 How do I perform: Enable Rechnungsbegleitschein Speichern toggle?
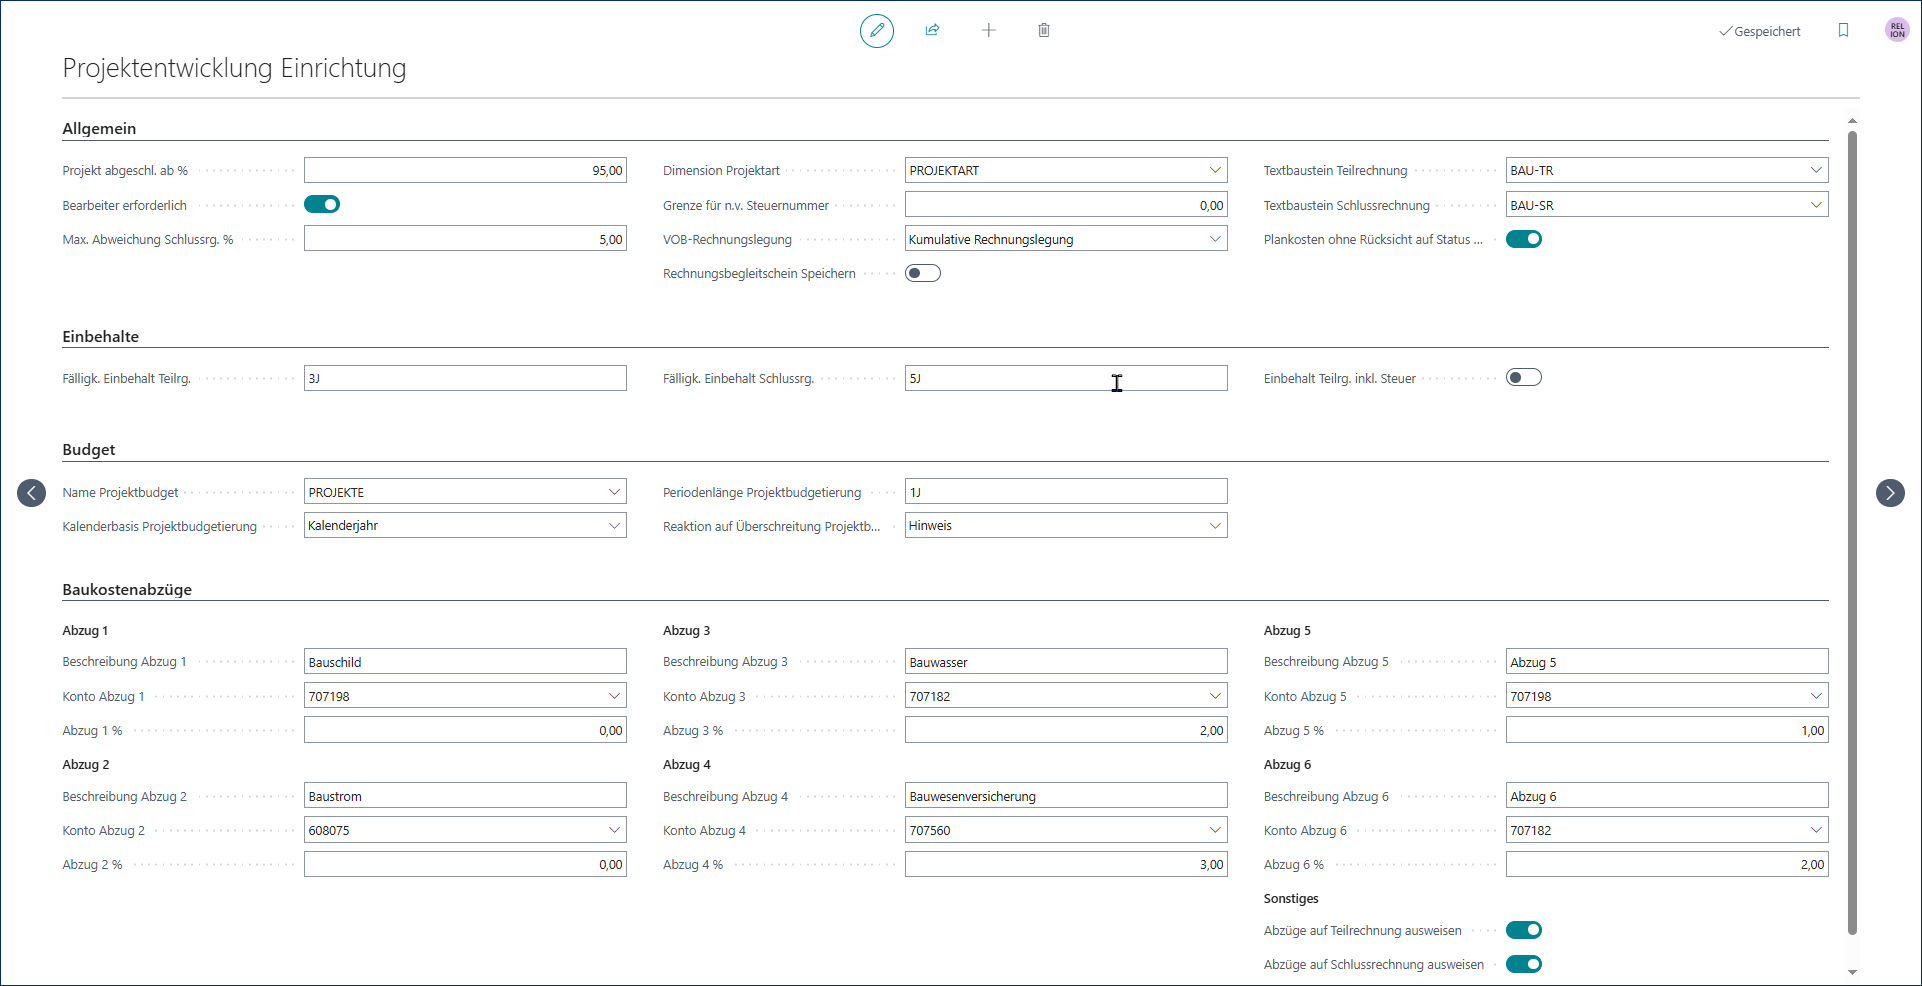922,274
